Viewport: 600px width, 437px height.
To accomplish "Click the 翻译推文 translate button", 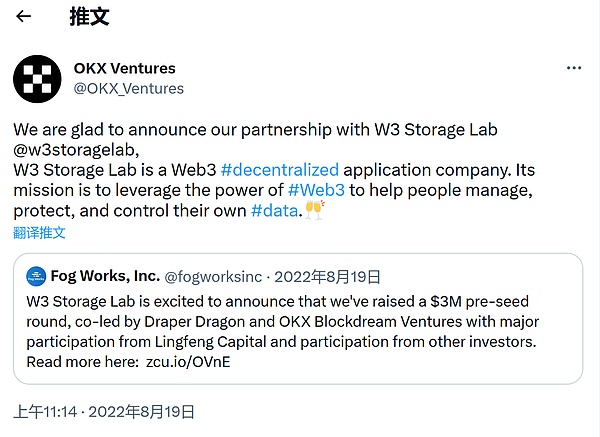I will (39, 233).
